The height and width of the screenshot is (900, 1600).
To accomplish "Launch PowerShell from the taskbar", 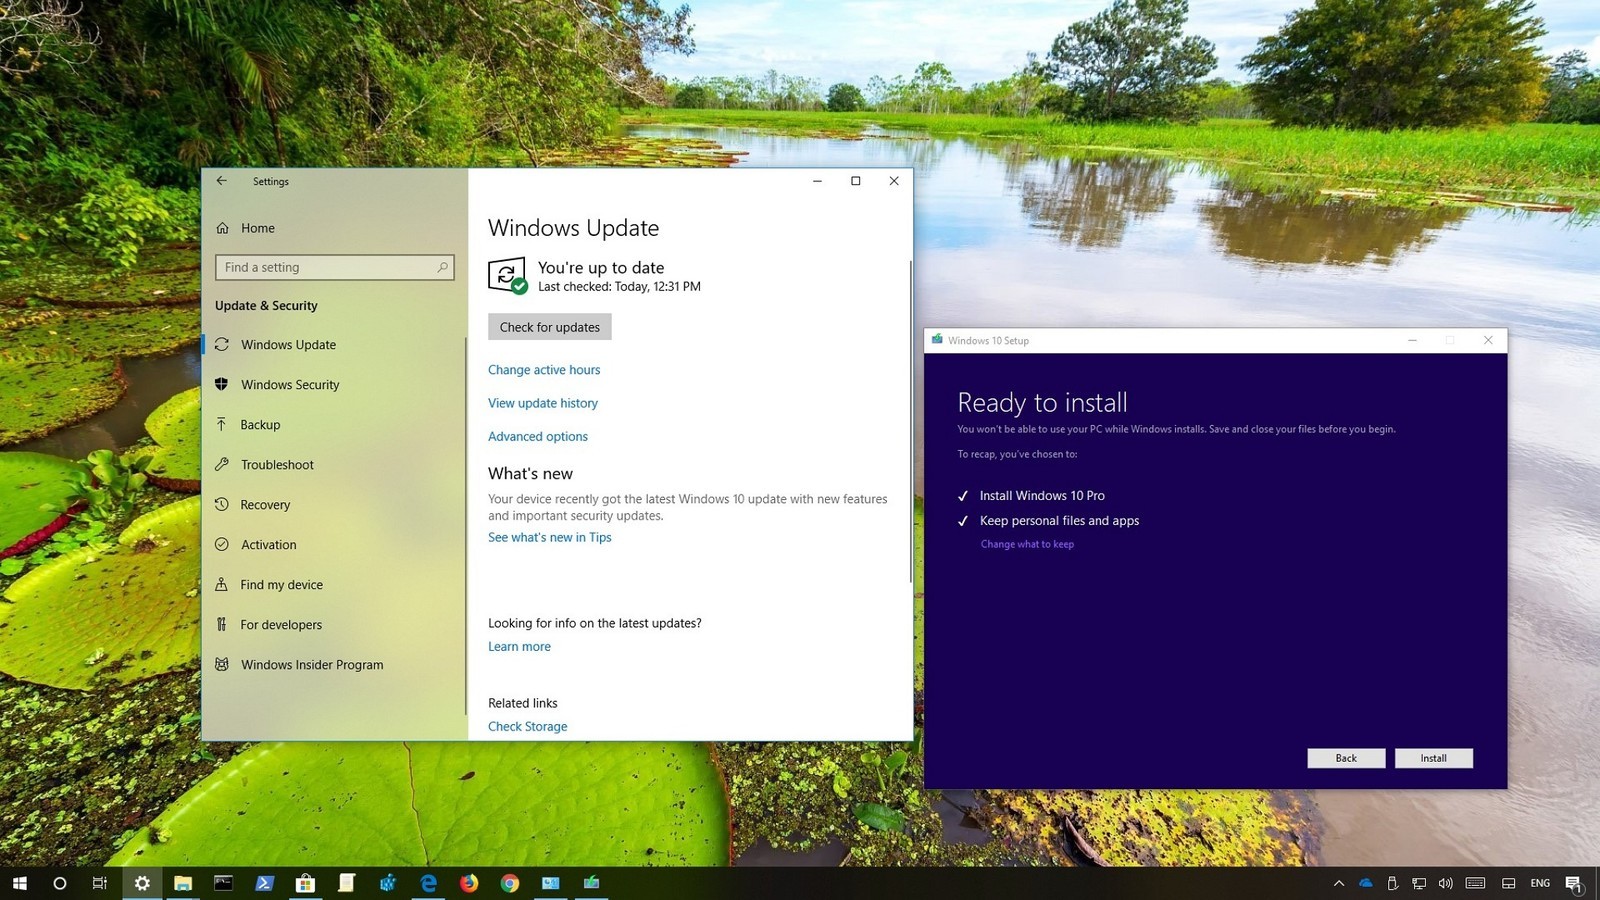I will (264, 883).
